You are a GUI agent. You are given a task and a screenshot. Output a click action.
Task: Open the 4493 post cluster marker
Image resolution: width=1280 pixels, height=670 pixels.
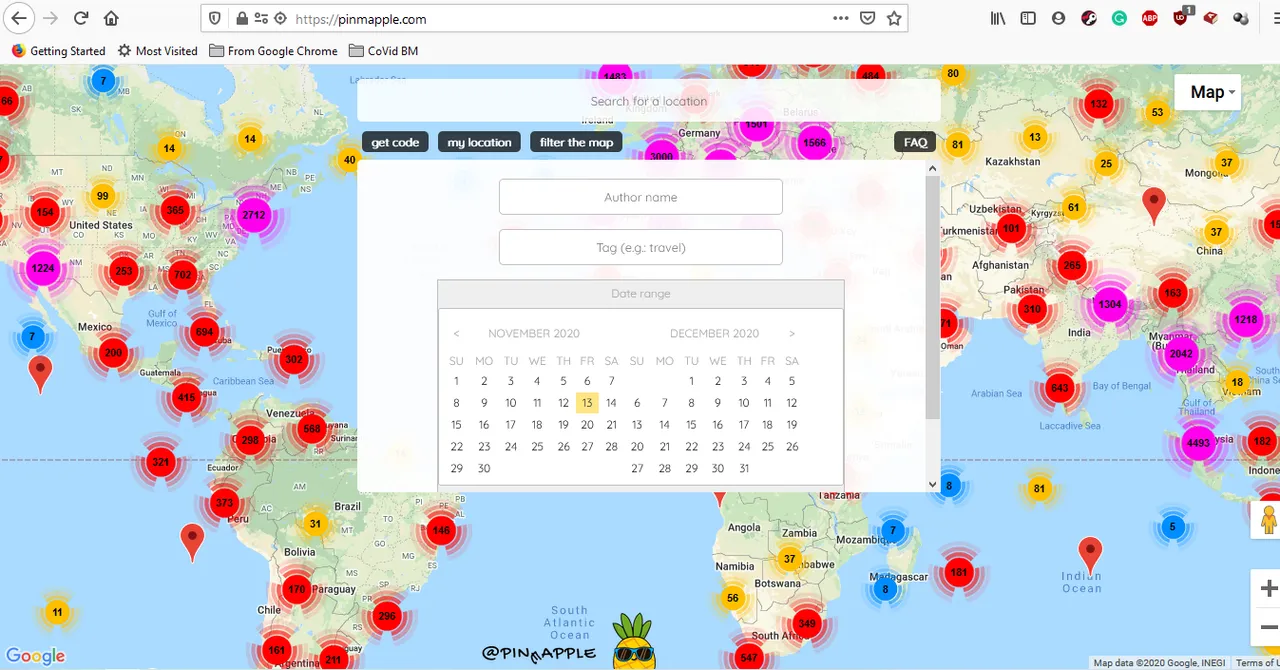(x=1197, y=442)
